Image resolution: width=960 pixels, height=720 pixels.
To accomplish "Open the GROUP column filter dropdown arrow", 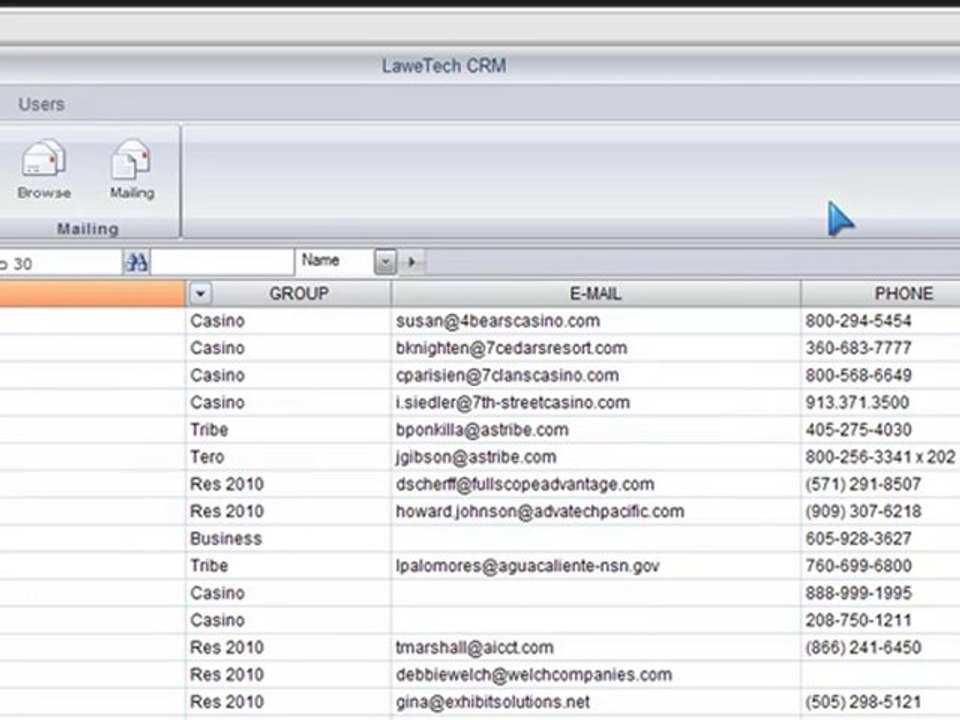I will (200, 294).
